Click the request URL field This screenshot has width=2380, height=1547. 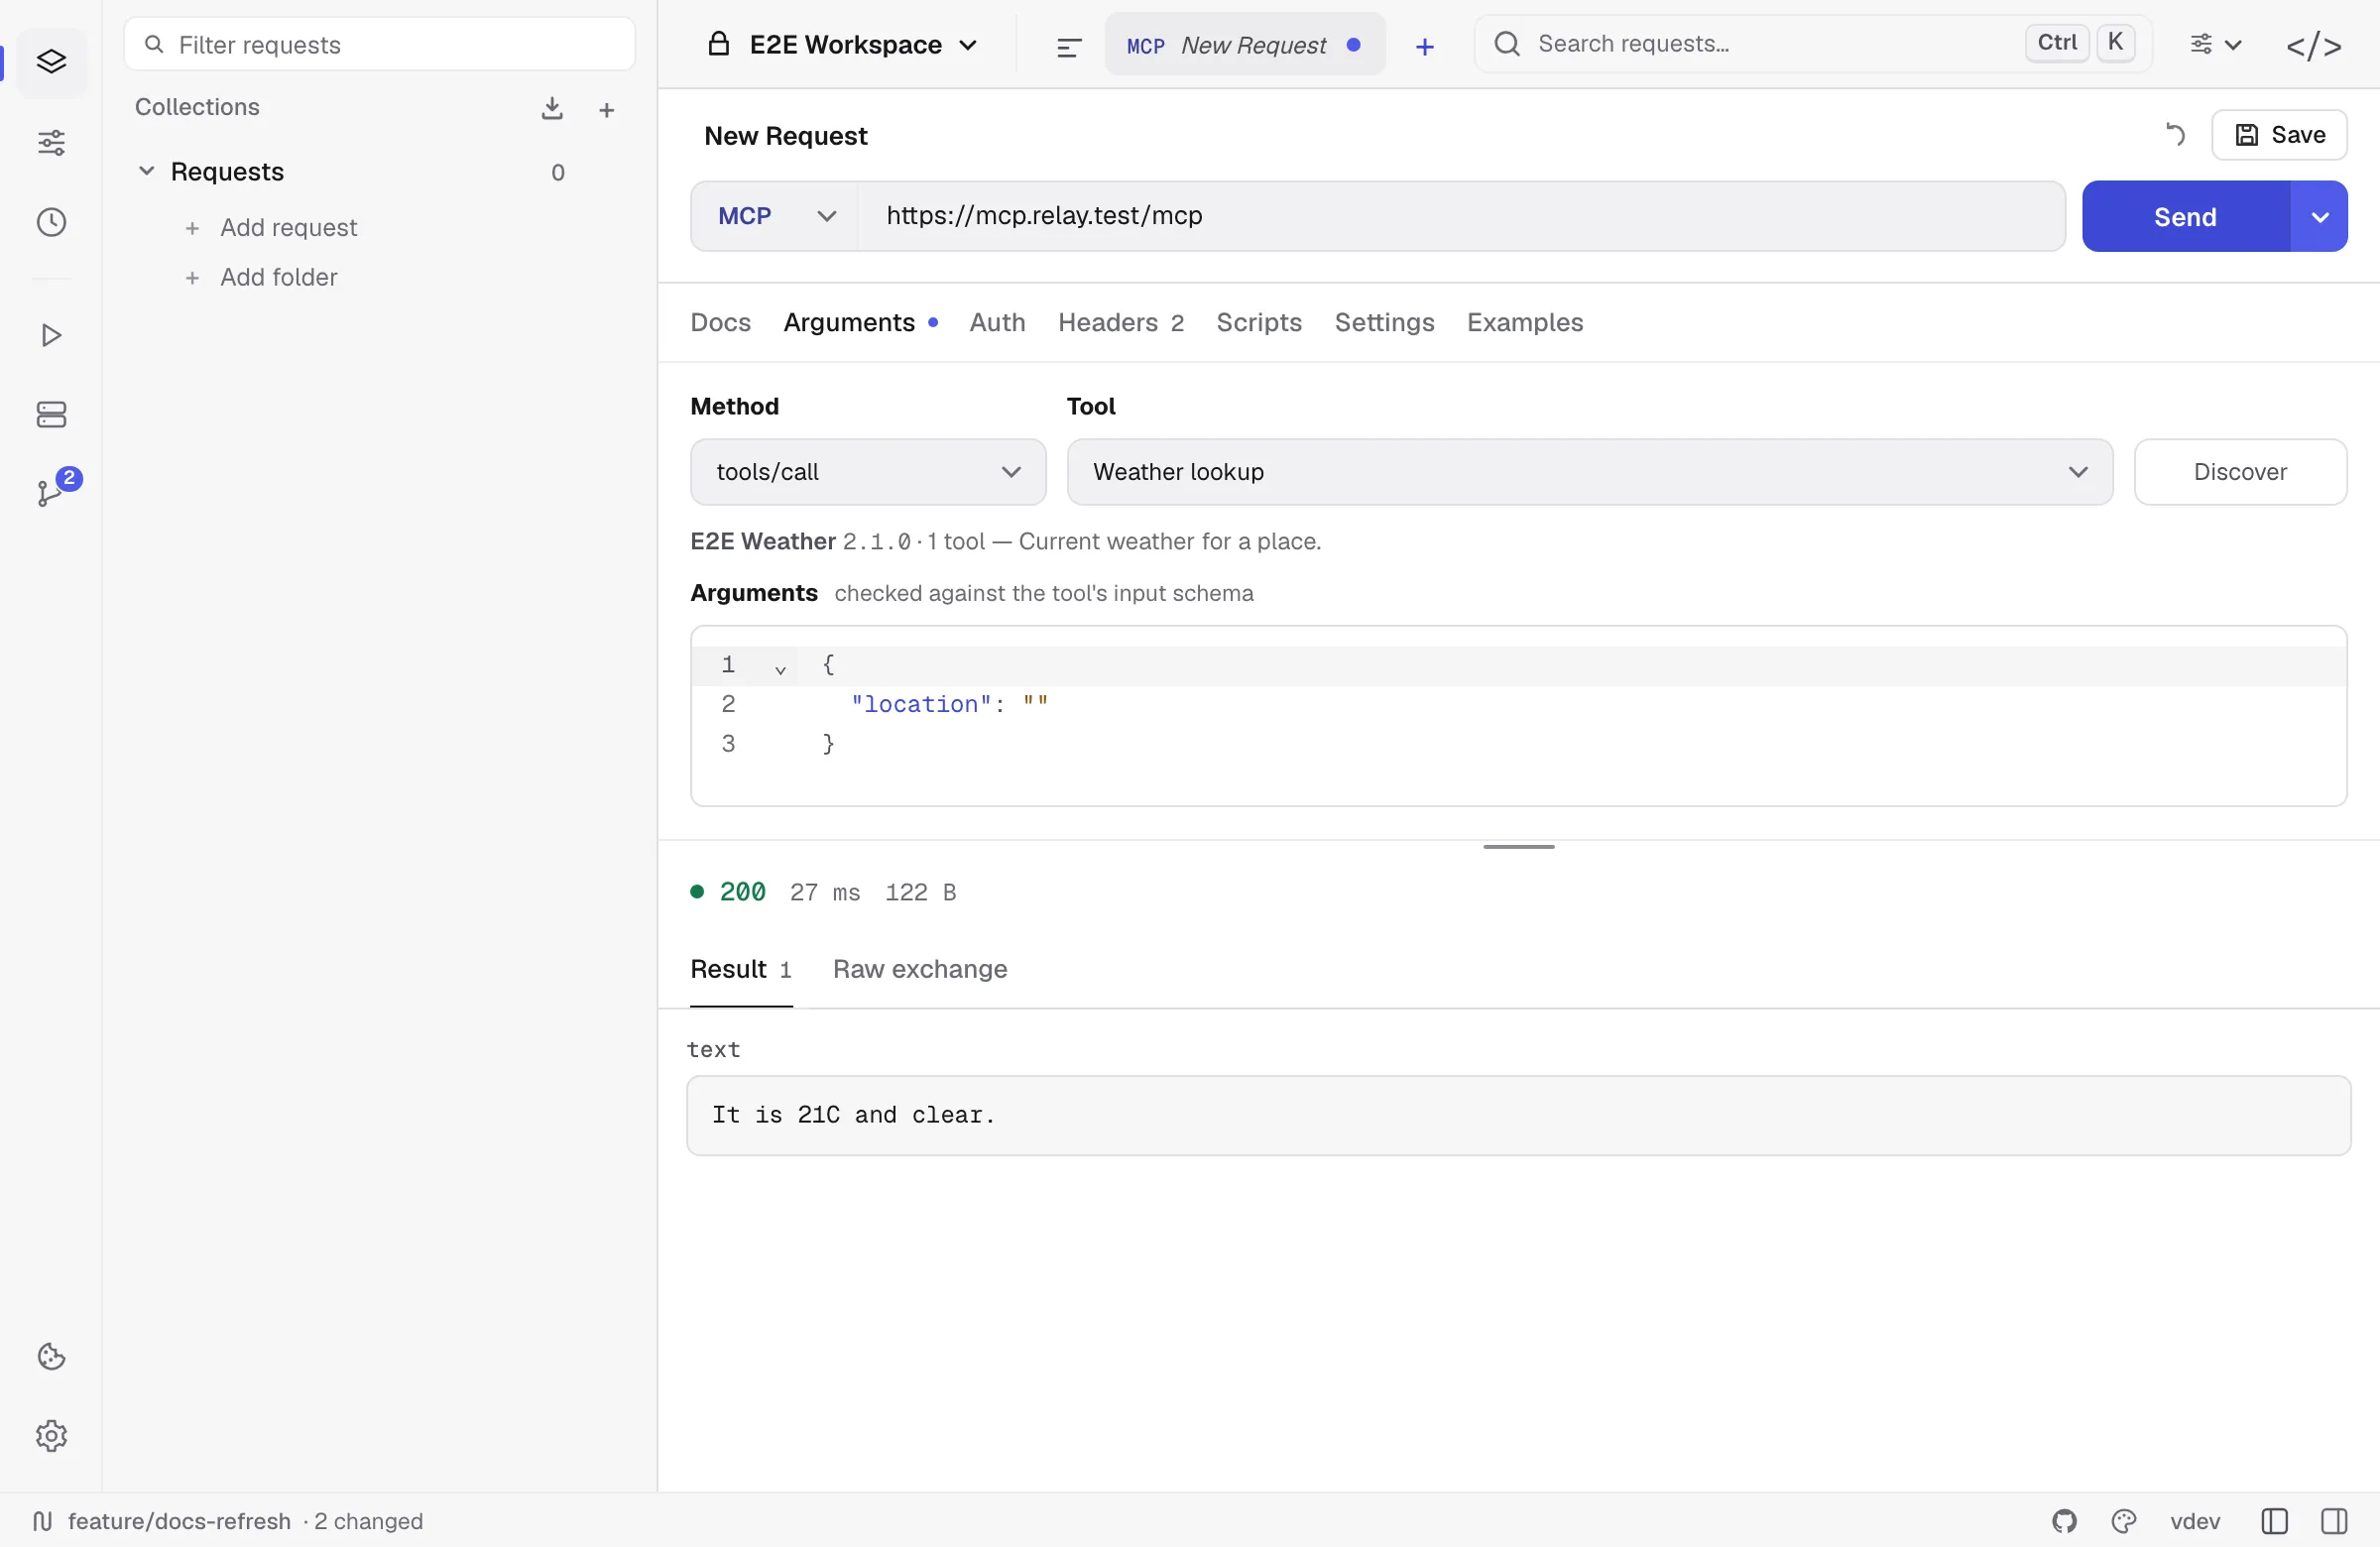(1460, 216)
